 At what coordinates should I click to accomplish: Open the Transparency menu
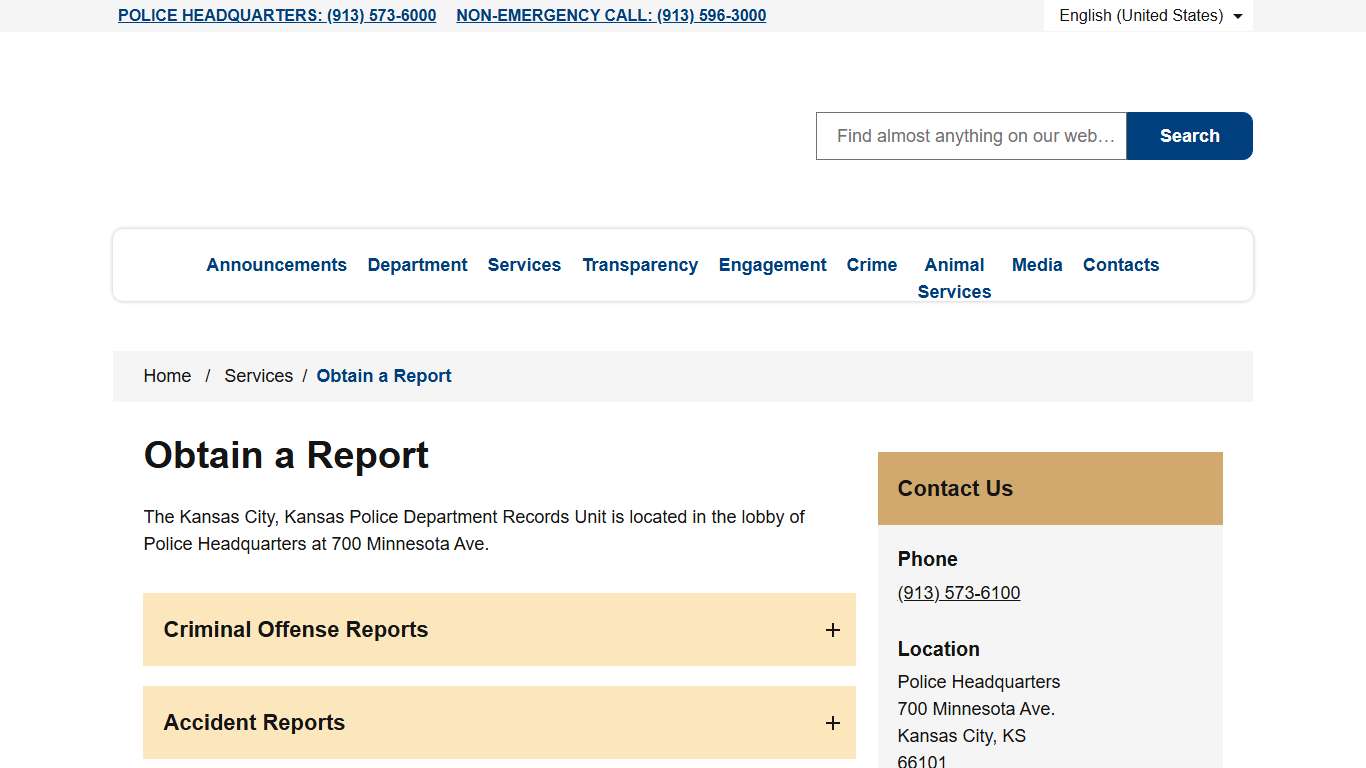pos(640,265)
